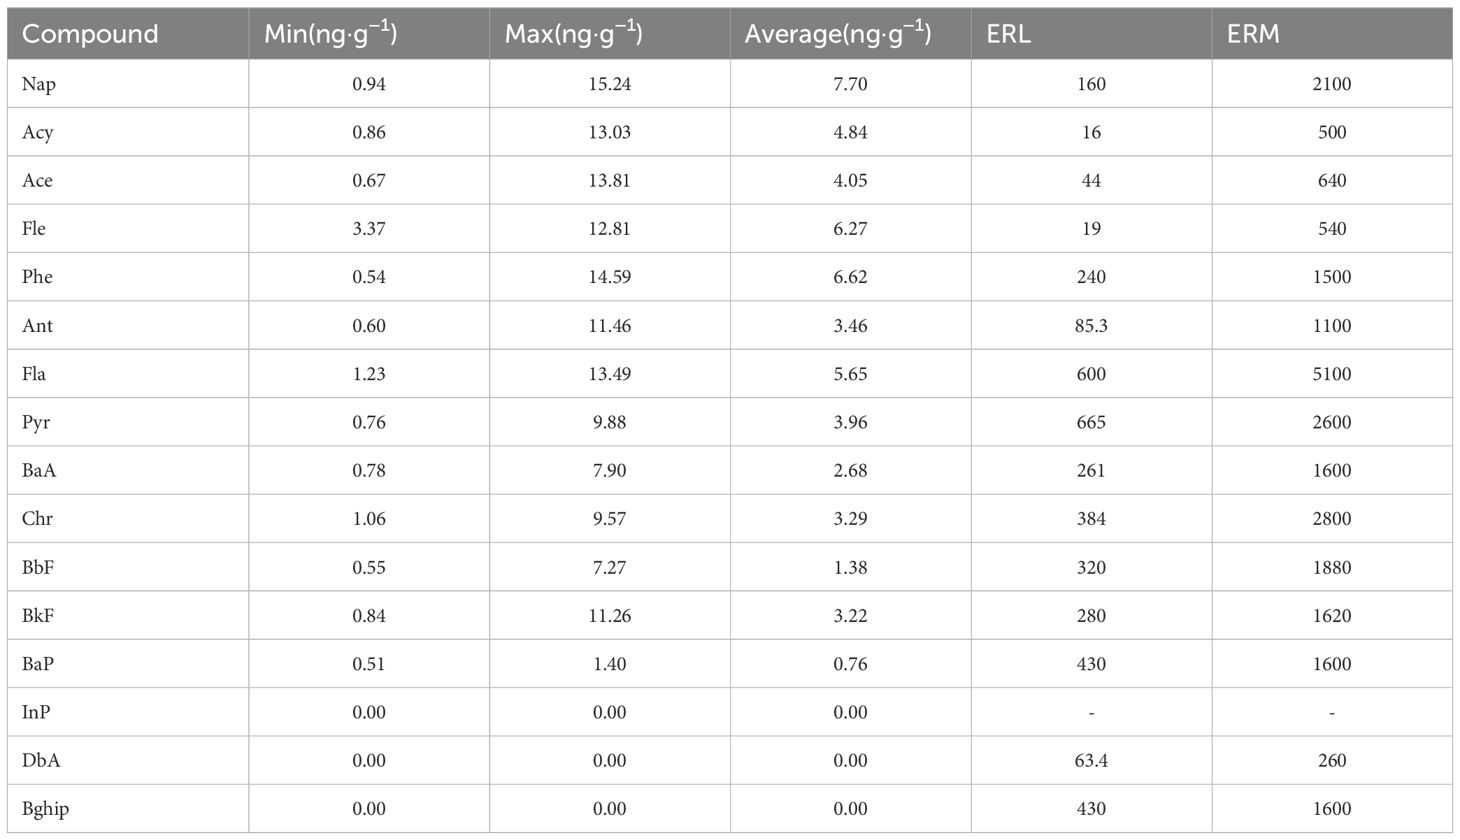Click the Pyr average value 3.96
The height and width of the screenshot is (840, 1460).
[850, 422]
